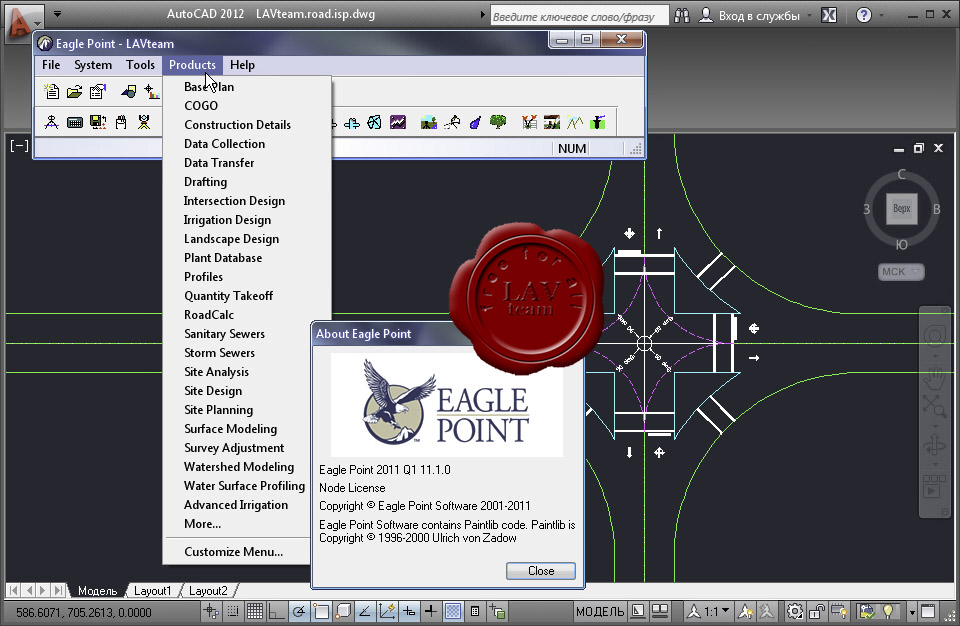Click the Ю compass direction on ViewCube
Image resolution: width=960 pixels, height=626 pixels.
901,245
